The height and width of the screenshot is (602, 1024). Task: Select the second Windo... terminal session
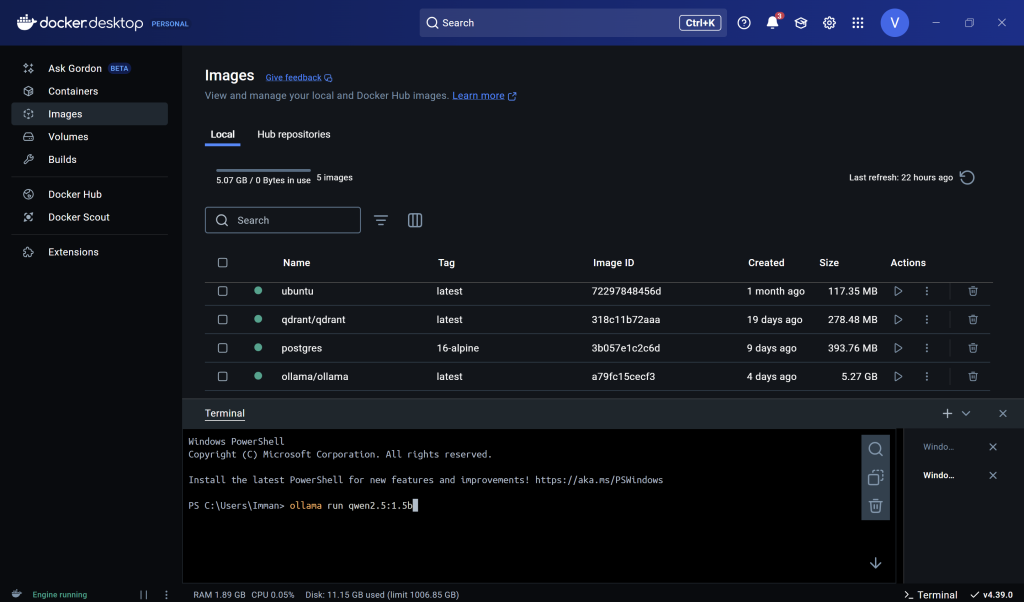tap(938, 475)
